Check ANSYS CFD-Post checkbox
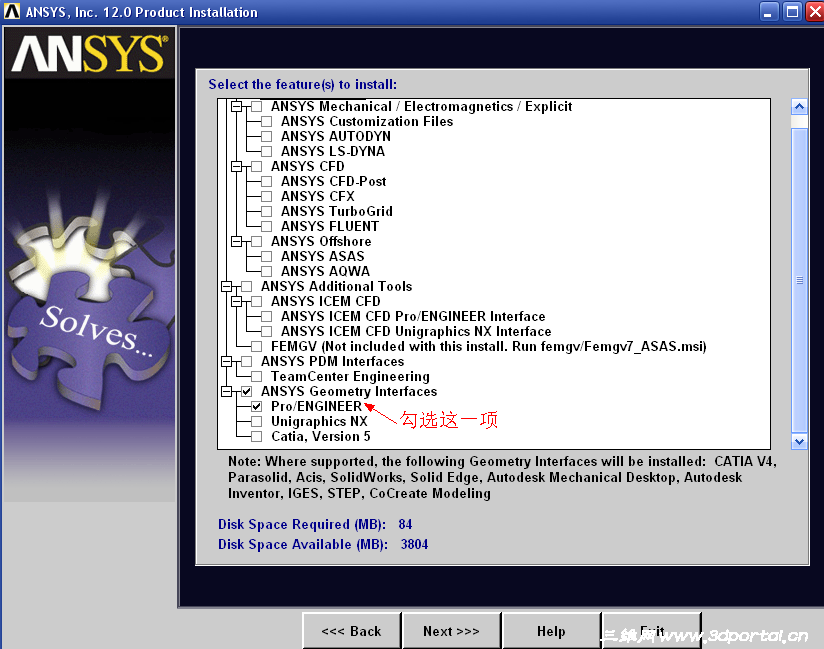 tap(266, 181)
